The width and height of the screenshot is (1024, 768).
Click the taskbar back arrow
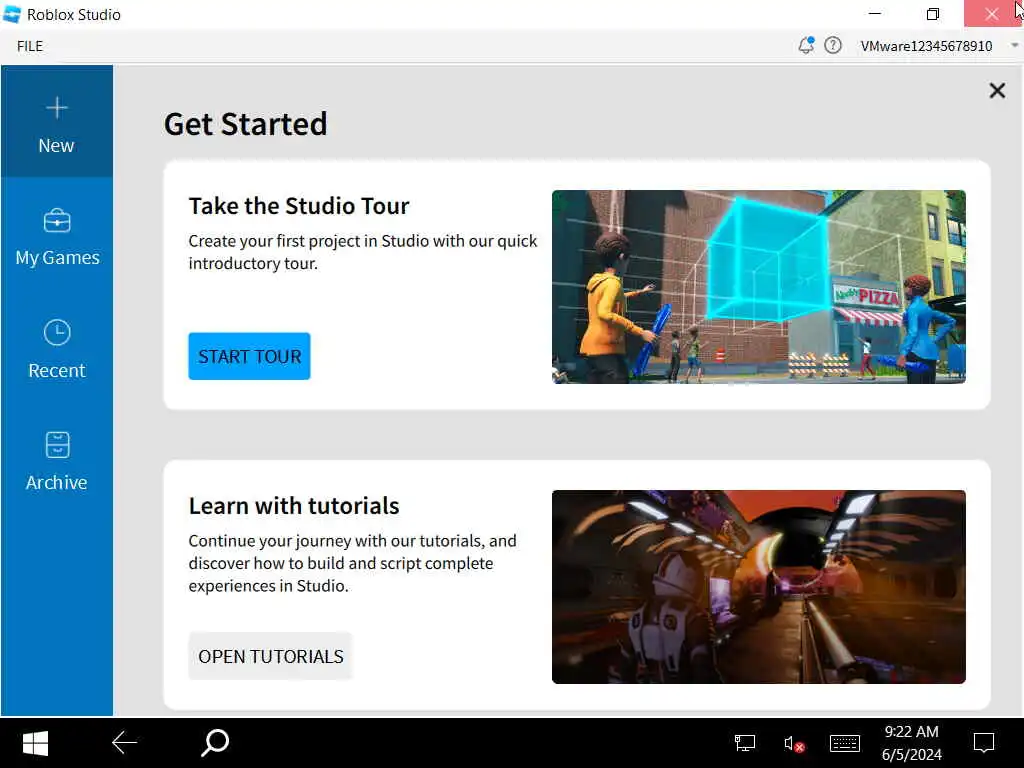coord(124,743)
